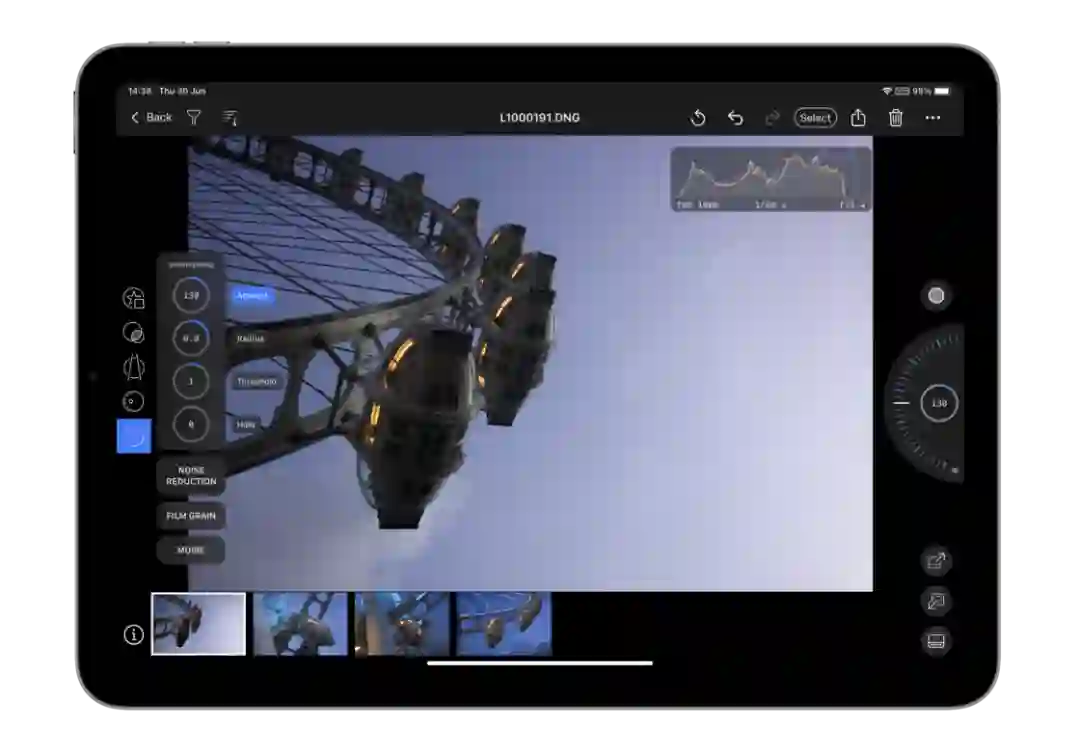The image size is (1080, 753).
Task: Tap the date in the status bar
Action: 183,91
